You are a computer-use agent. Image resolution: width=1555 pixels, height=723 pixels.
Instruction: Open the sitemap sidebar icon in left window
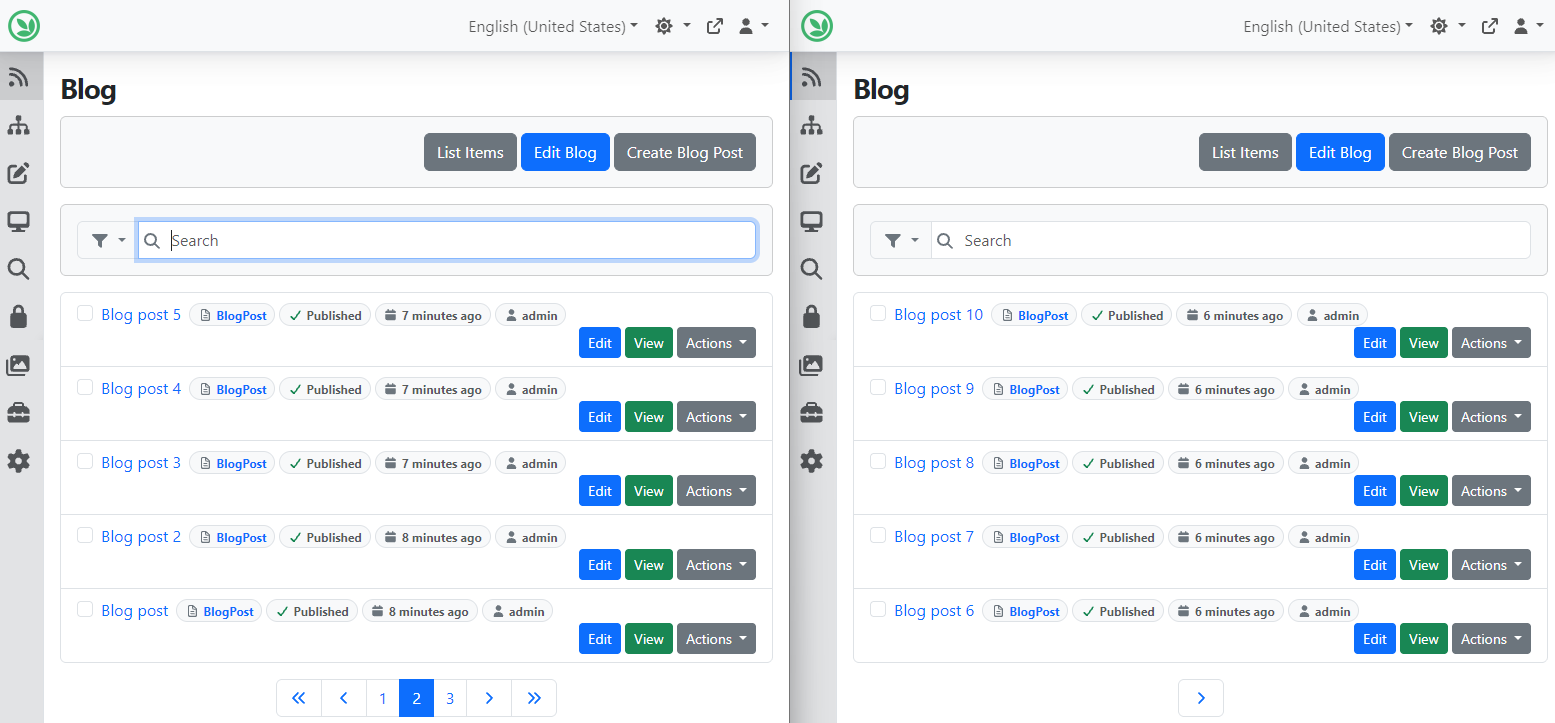tap(18, 125)
